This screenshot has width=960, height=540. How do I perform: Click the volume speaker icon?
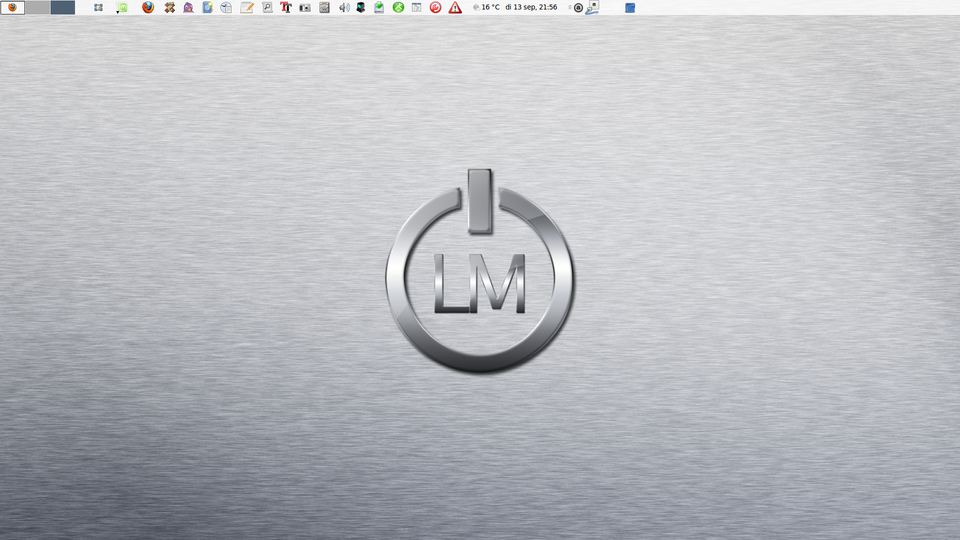pyautogui.click(x=344, y=7)
